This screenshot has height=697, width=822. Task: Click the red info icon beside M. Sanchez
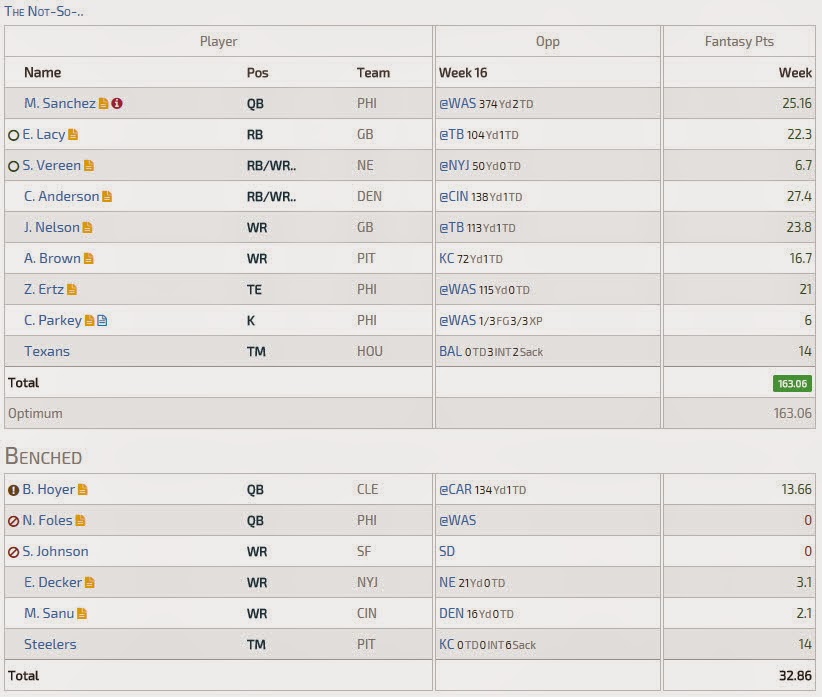coord(117,104)
